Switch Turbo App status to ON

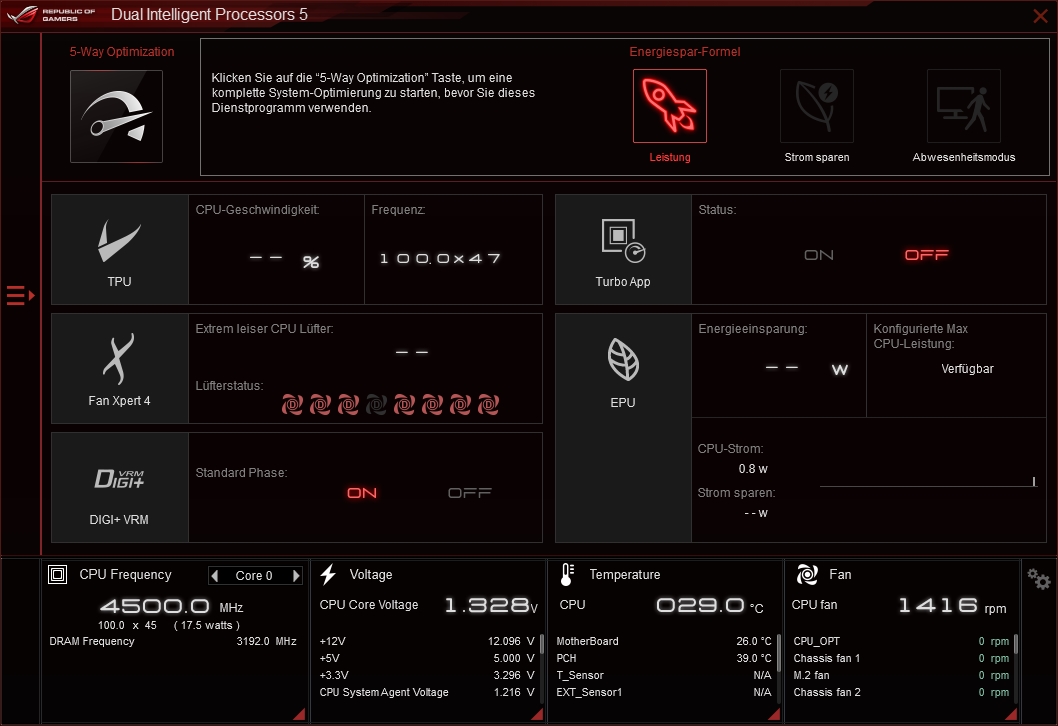coord(818,255)
